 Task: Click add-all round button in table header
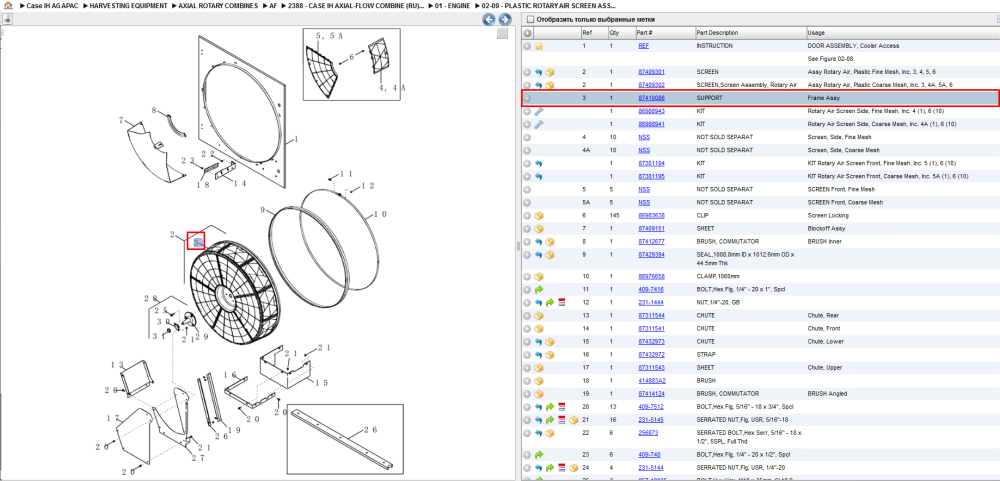[527, 33]
